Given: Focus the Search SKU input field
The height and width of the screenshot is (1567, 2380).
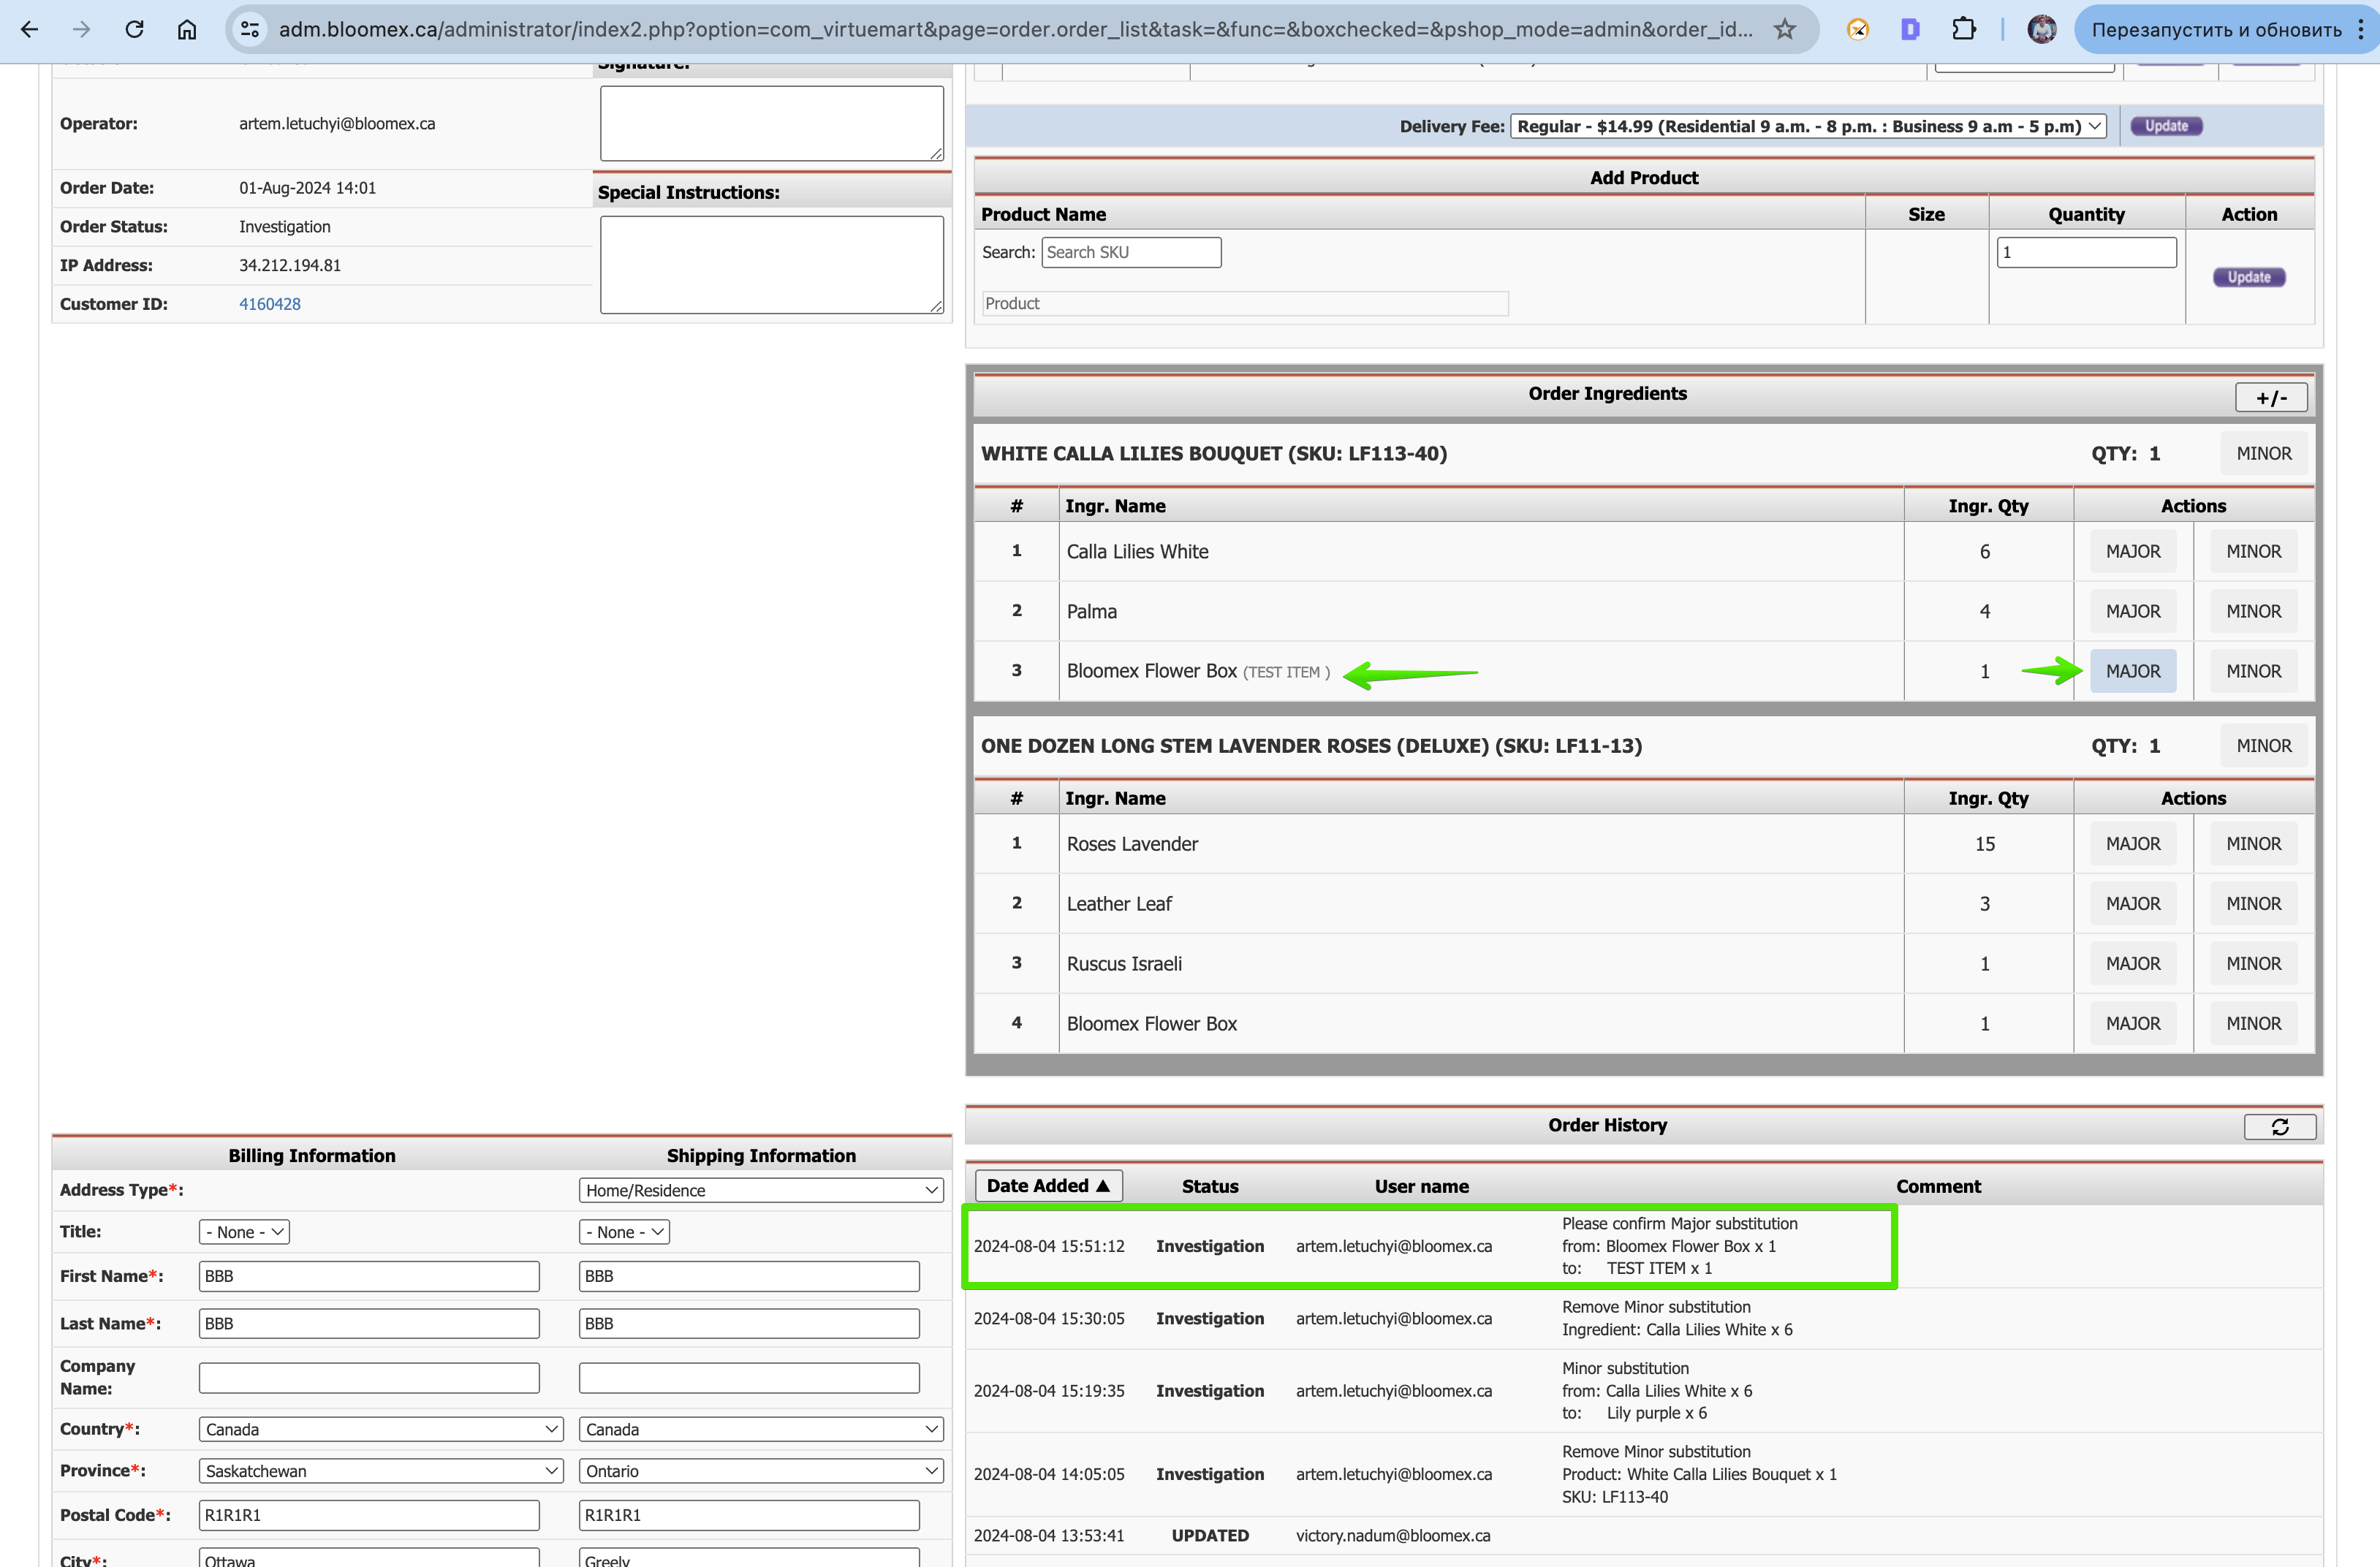Looking at the screenshot, I should tap(1131, 252).
